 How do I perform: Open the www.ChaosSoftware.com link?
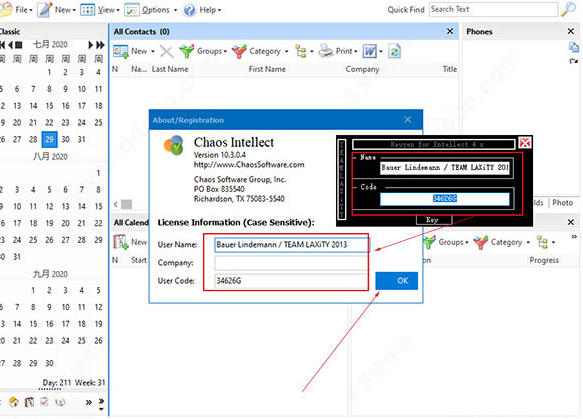tap(249, 165)
